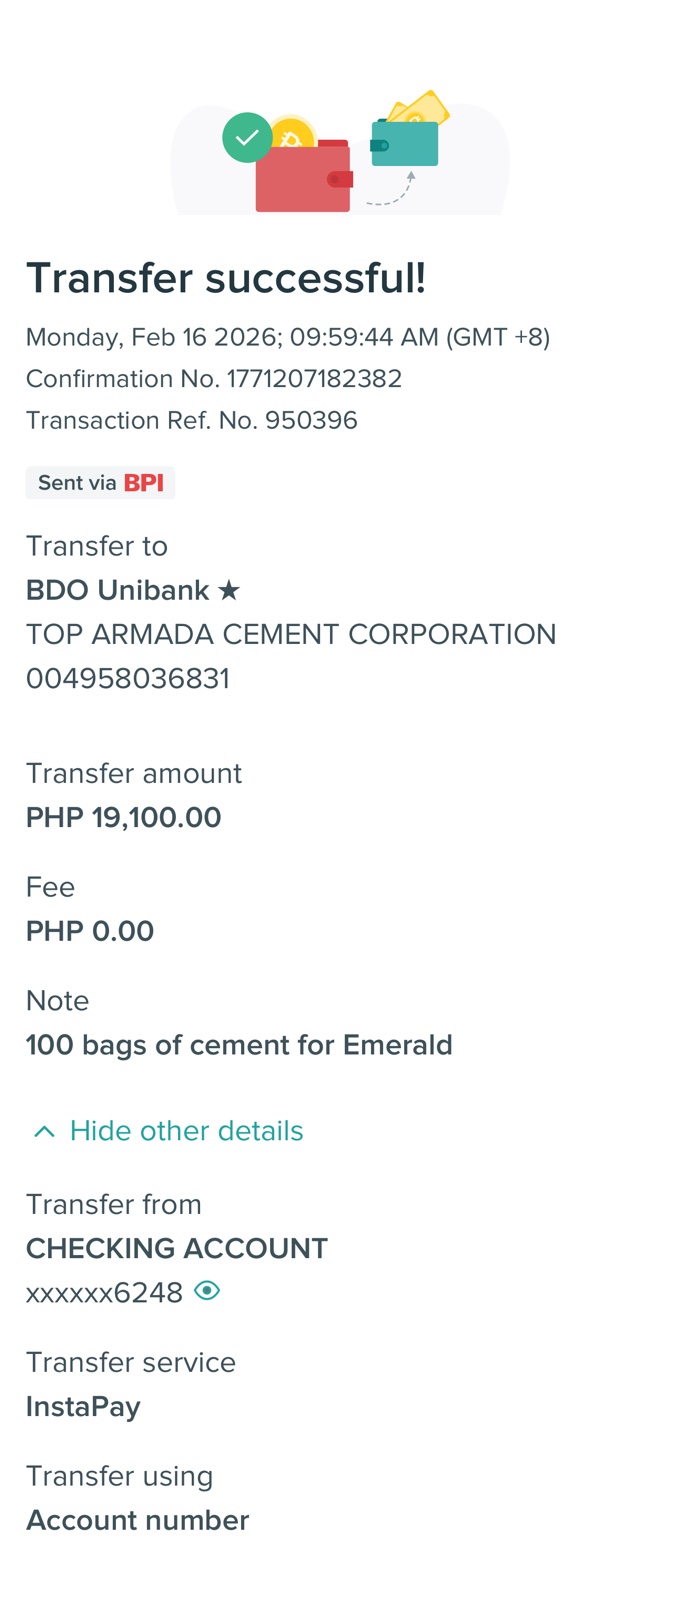The image size is (679, 1600).
Task: Click the InstaPay transfer service value
Action: 83,1407
